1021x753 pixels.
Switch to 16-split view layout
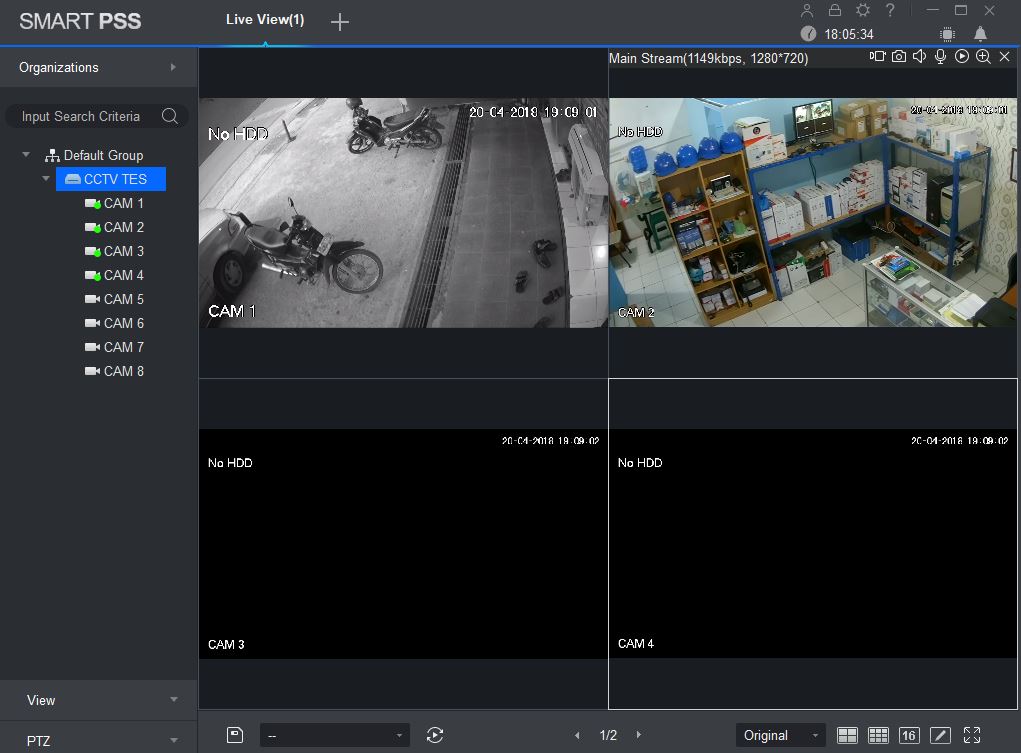pos(909,735)
